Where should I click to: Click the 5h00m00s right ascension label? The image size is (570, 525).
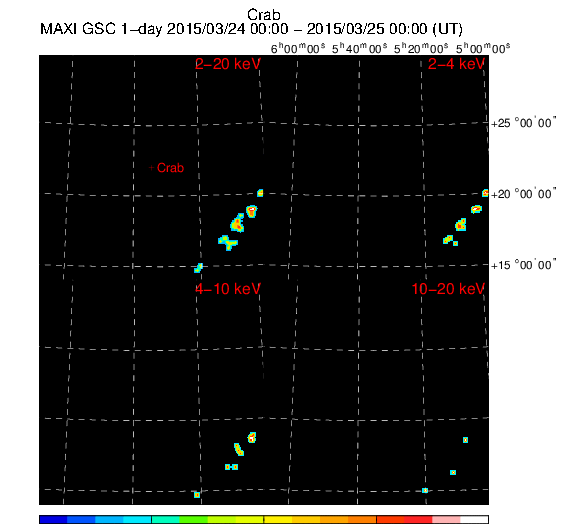pyautogui.click(x=483, y=48)
